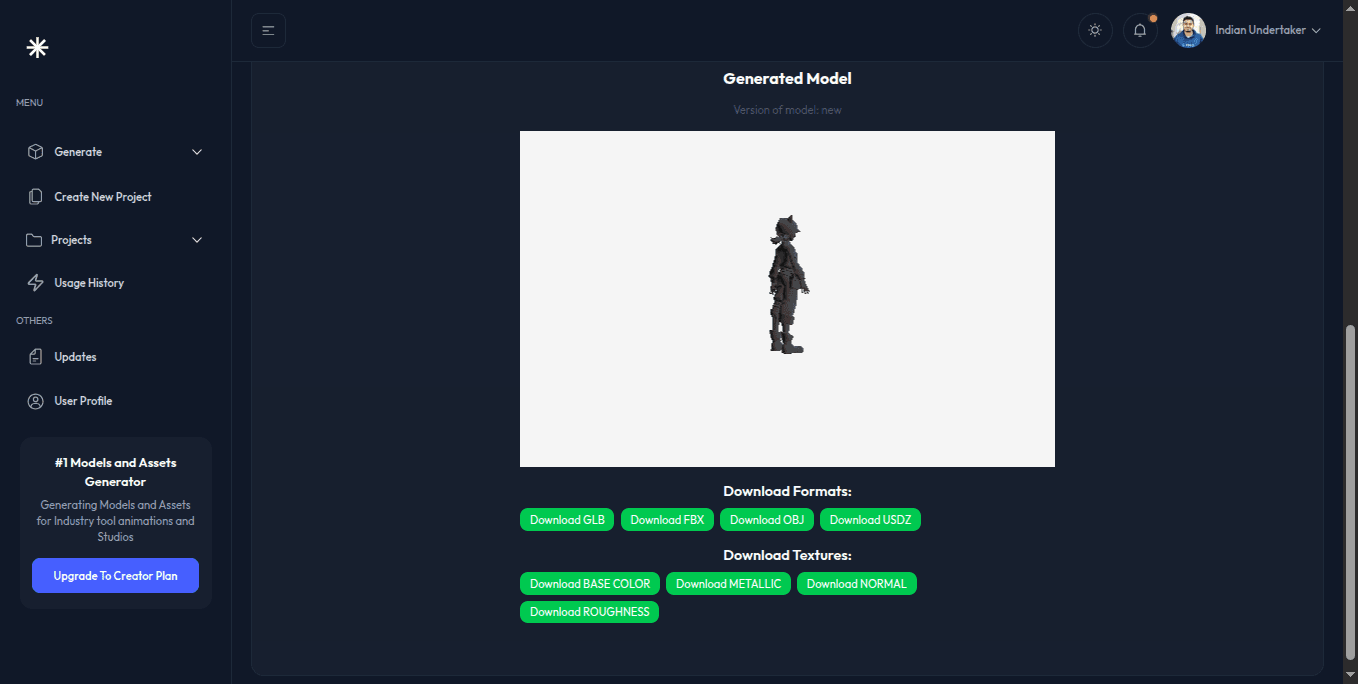Viewport: 1358px width, 684px height.
Task: Click the documents icon beside Create New Project
Action: (x=36, y=197)
